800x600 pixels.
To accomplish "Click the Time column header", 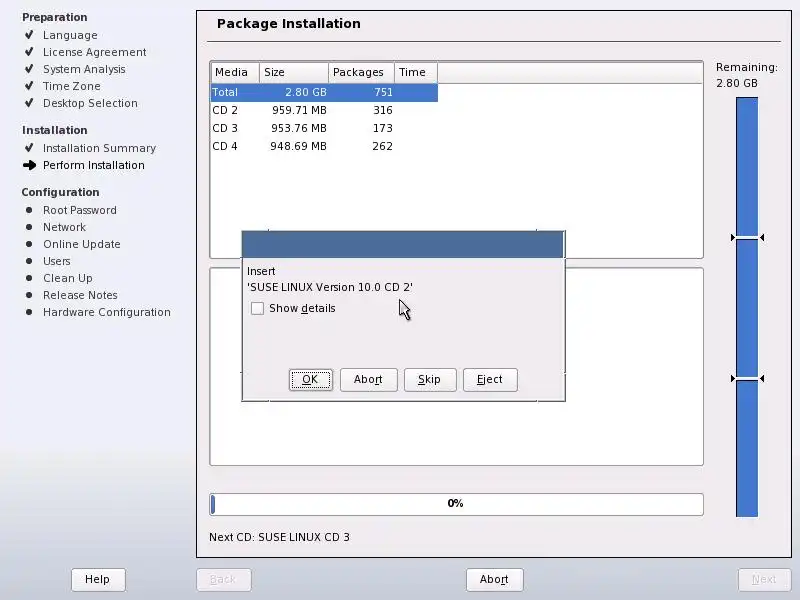I will coord(416,72).
